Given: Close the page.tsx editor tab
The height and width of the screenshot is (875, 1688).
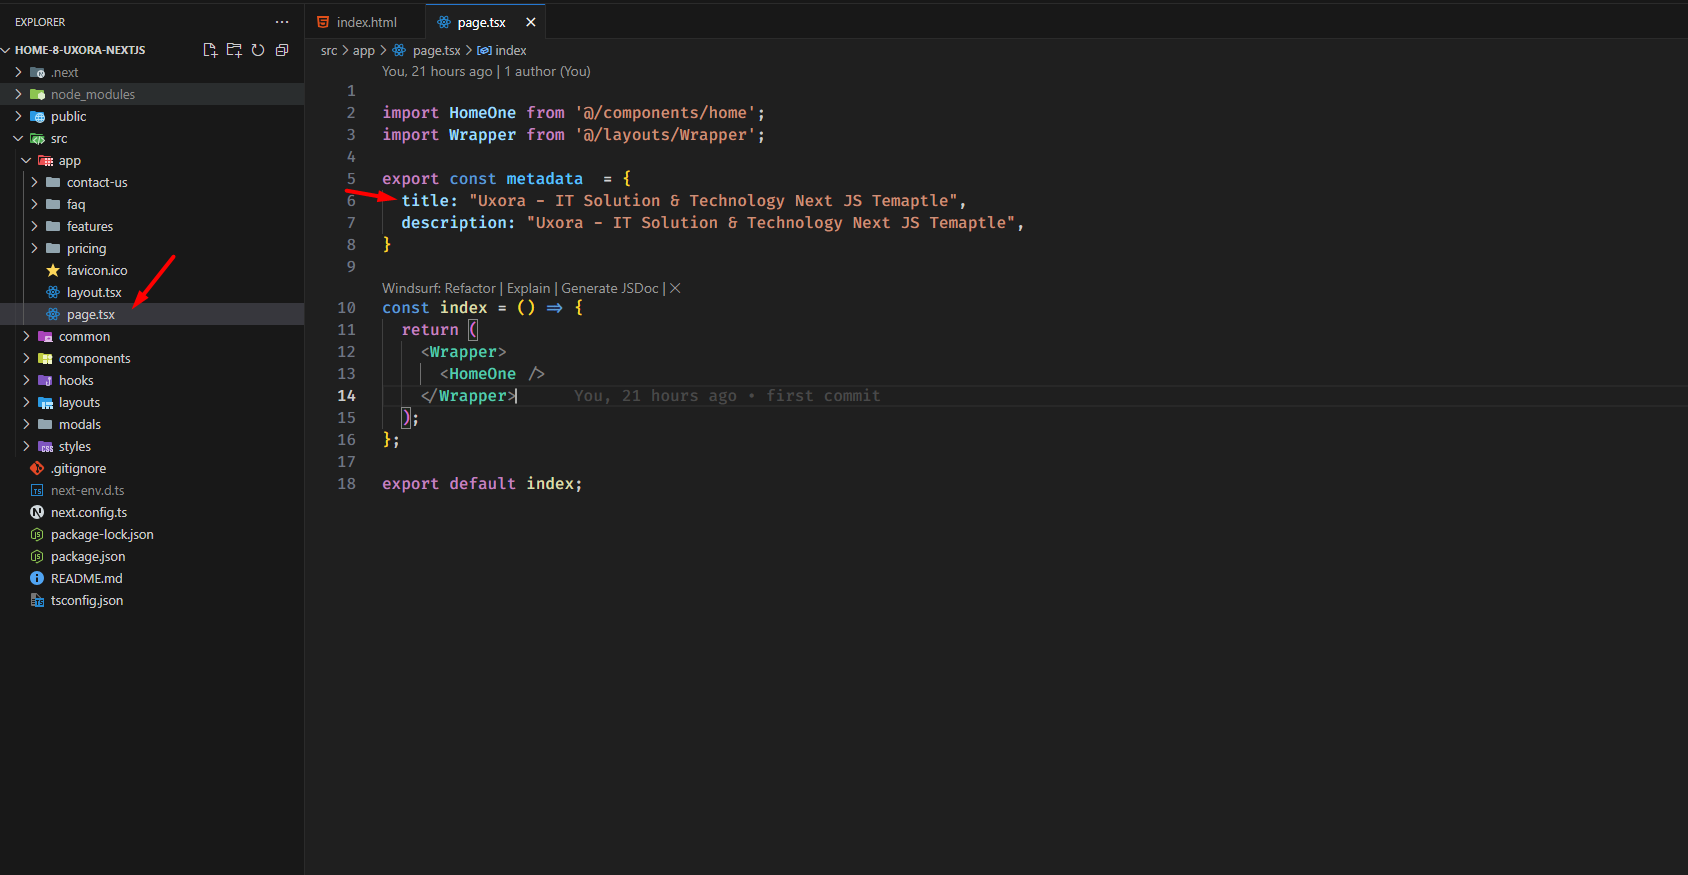Looking at the screenshot, I should tap(531, 22).
